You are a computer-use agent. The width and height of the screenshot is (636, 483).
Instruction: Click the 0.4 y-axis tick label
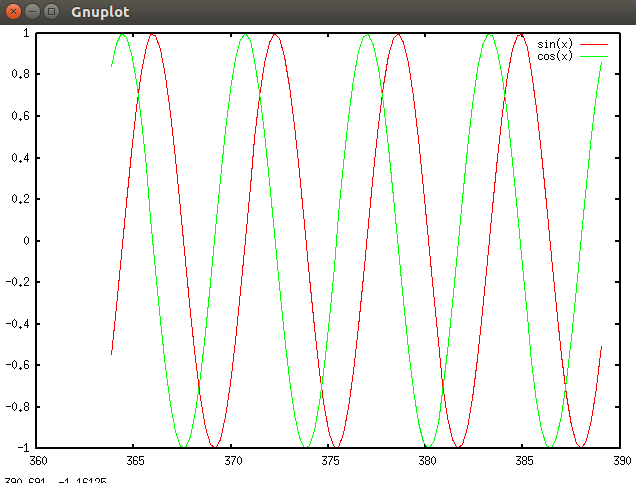(21, 158)
